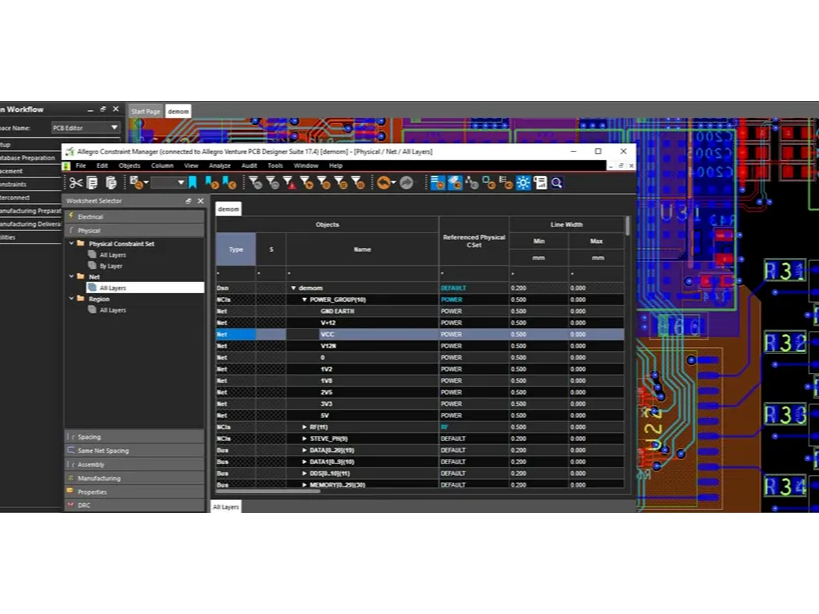Collapse the Net folder in Worksheet Selector
Viewport: 819px width, 614px height.
tap(71, 276)
